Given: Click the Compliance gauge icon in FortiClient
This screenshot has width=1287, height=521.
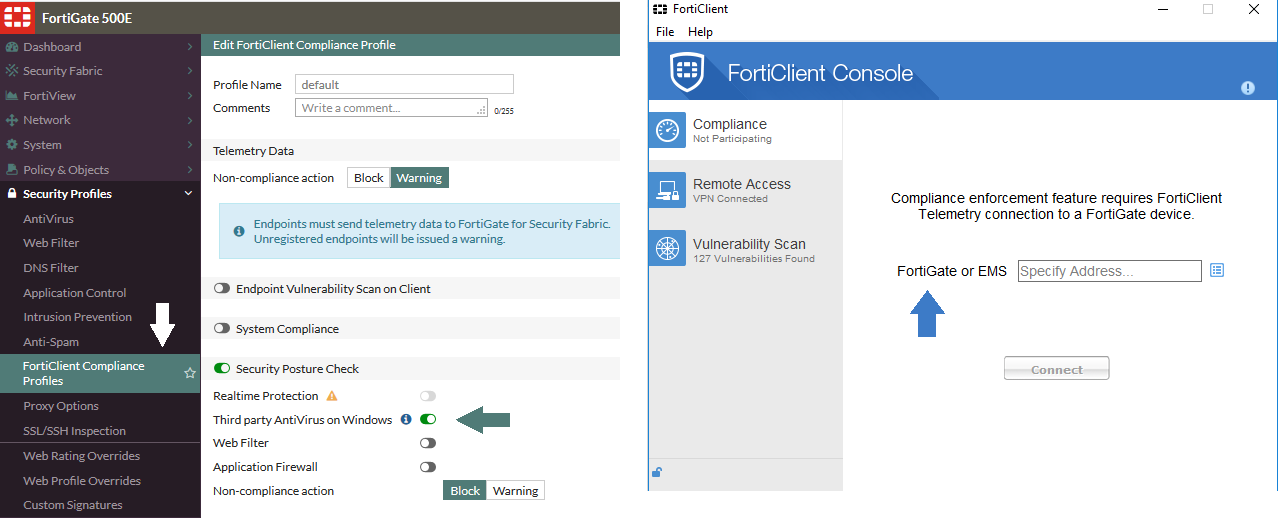Looking at the screenshot, I should [667, 131].
